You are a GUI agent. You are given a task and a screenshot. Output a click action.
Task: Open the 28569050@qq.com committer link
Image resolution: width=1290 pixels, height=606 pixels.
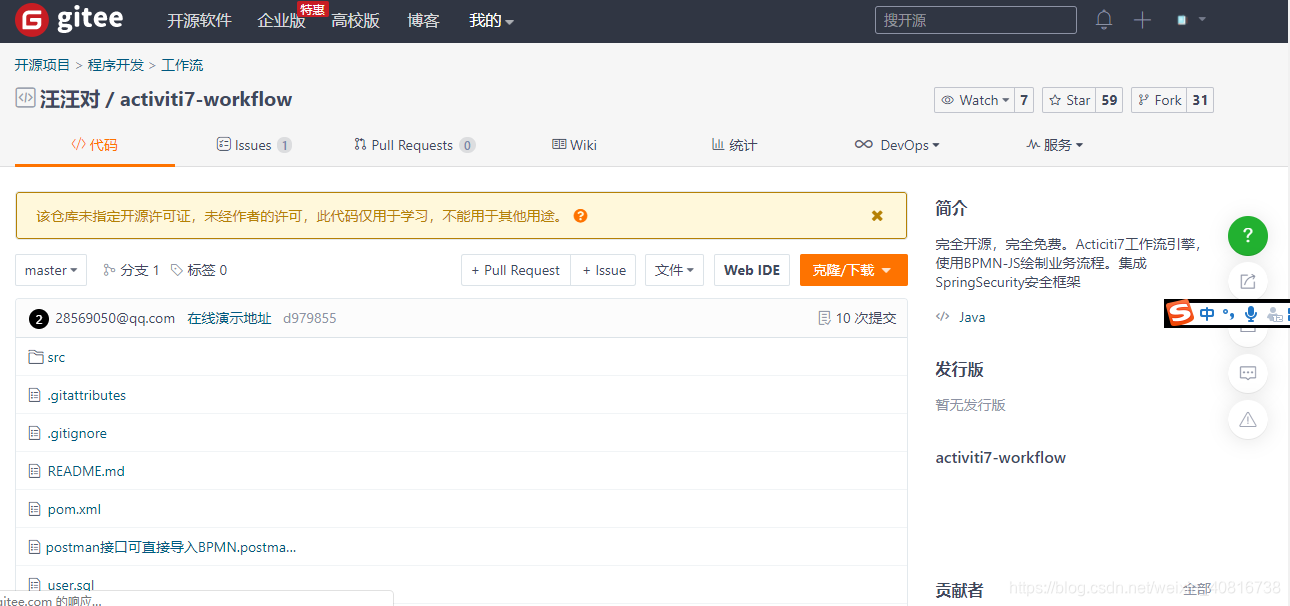point(115,318)
